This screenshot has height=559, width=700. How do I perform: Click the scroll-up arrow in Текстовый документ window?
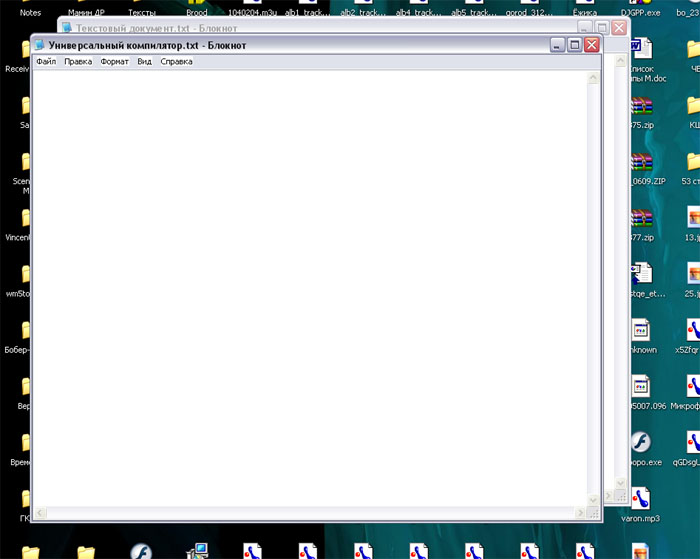(621, 61)
